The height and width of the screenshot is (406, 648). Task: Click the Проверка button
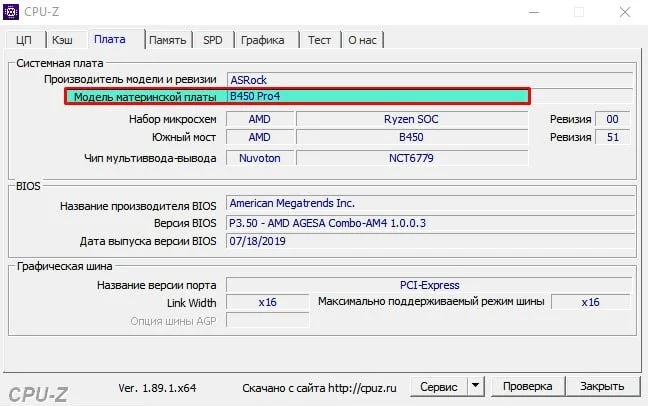click(528, 386)
